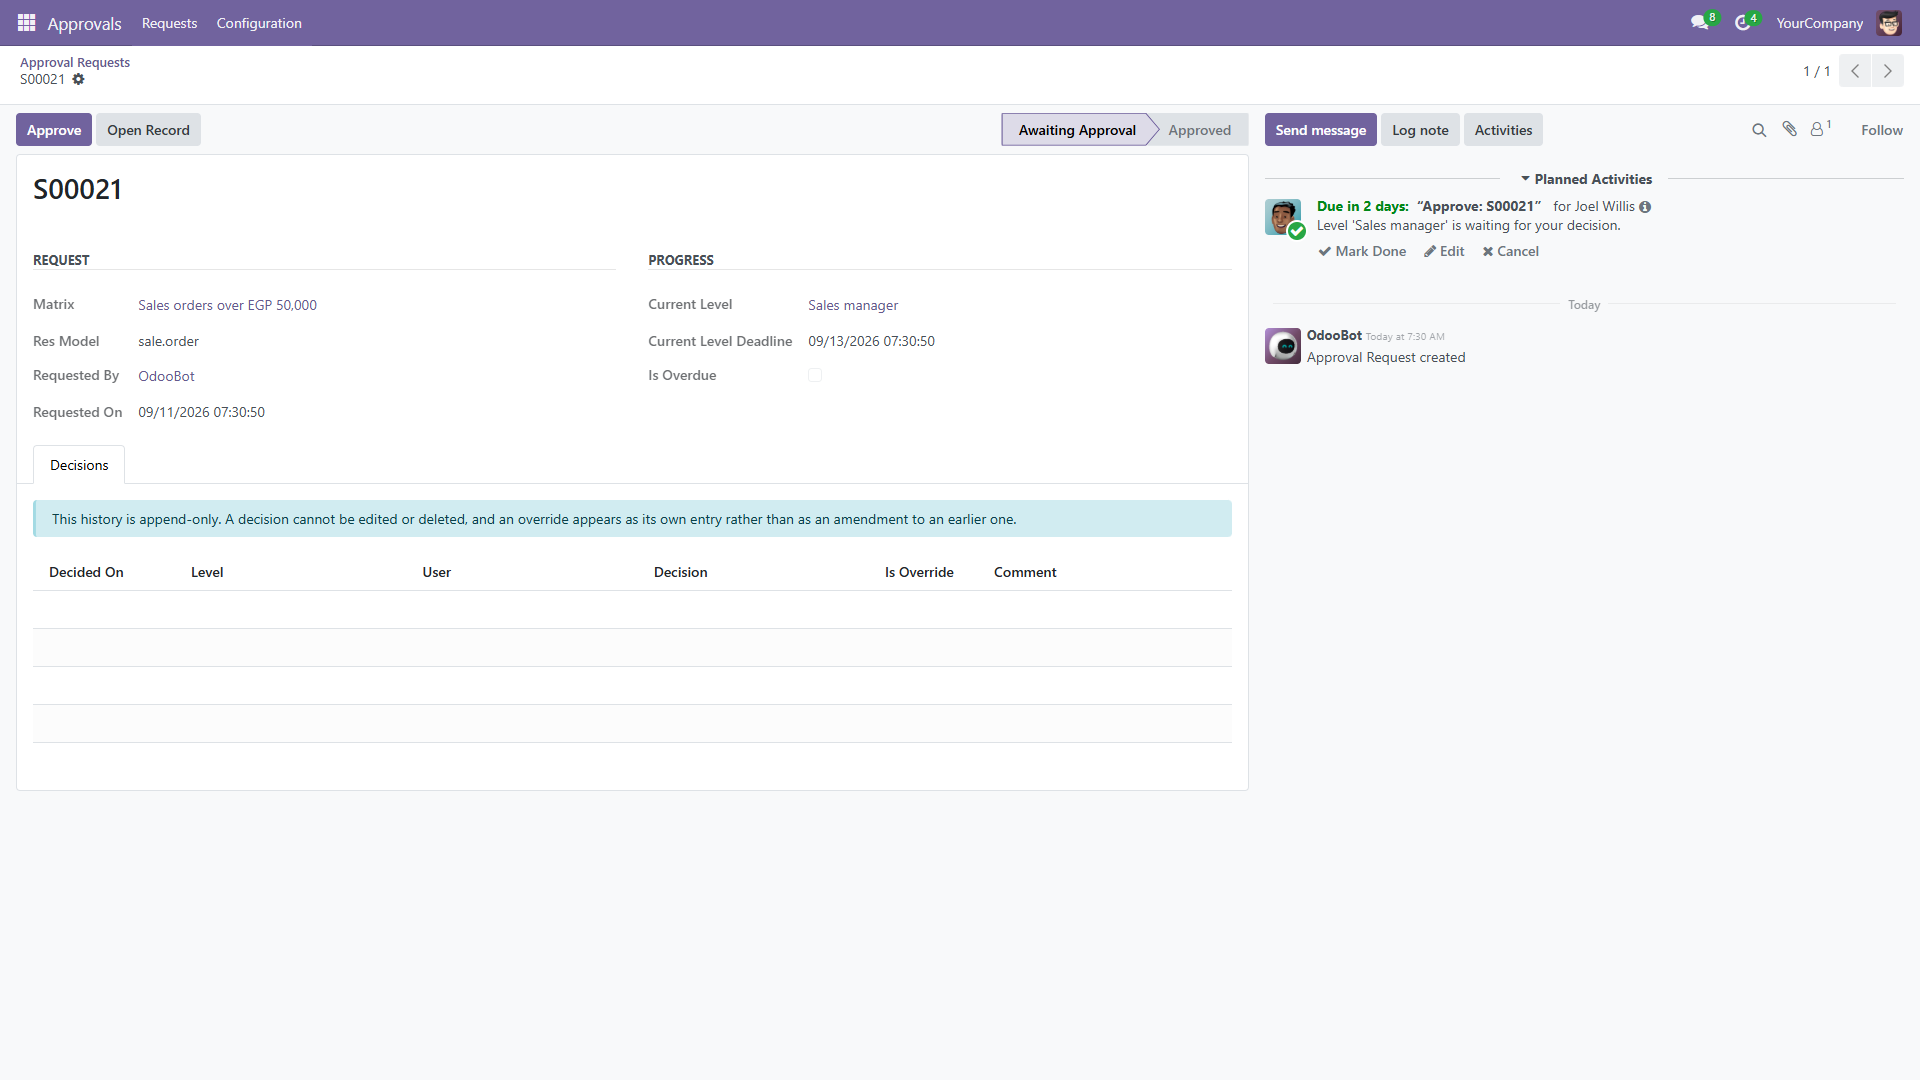The height and width of the screenshot is (1080, 1920).
Task: Click Send message in chatter
Action: coord(1320,130)
